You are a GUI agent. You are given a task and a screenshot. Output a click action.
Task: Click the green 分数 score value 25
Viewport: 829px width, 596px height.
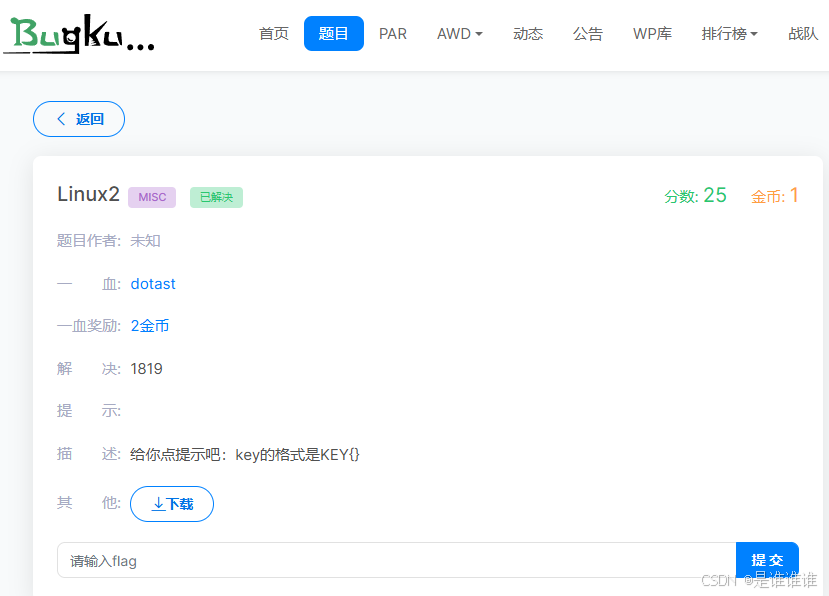click(x=718, y=195)
